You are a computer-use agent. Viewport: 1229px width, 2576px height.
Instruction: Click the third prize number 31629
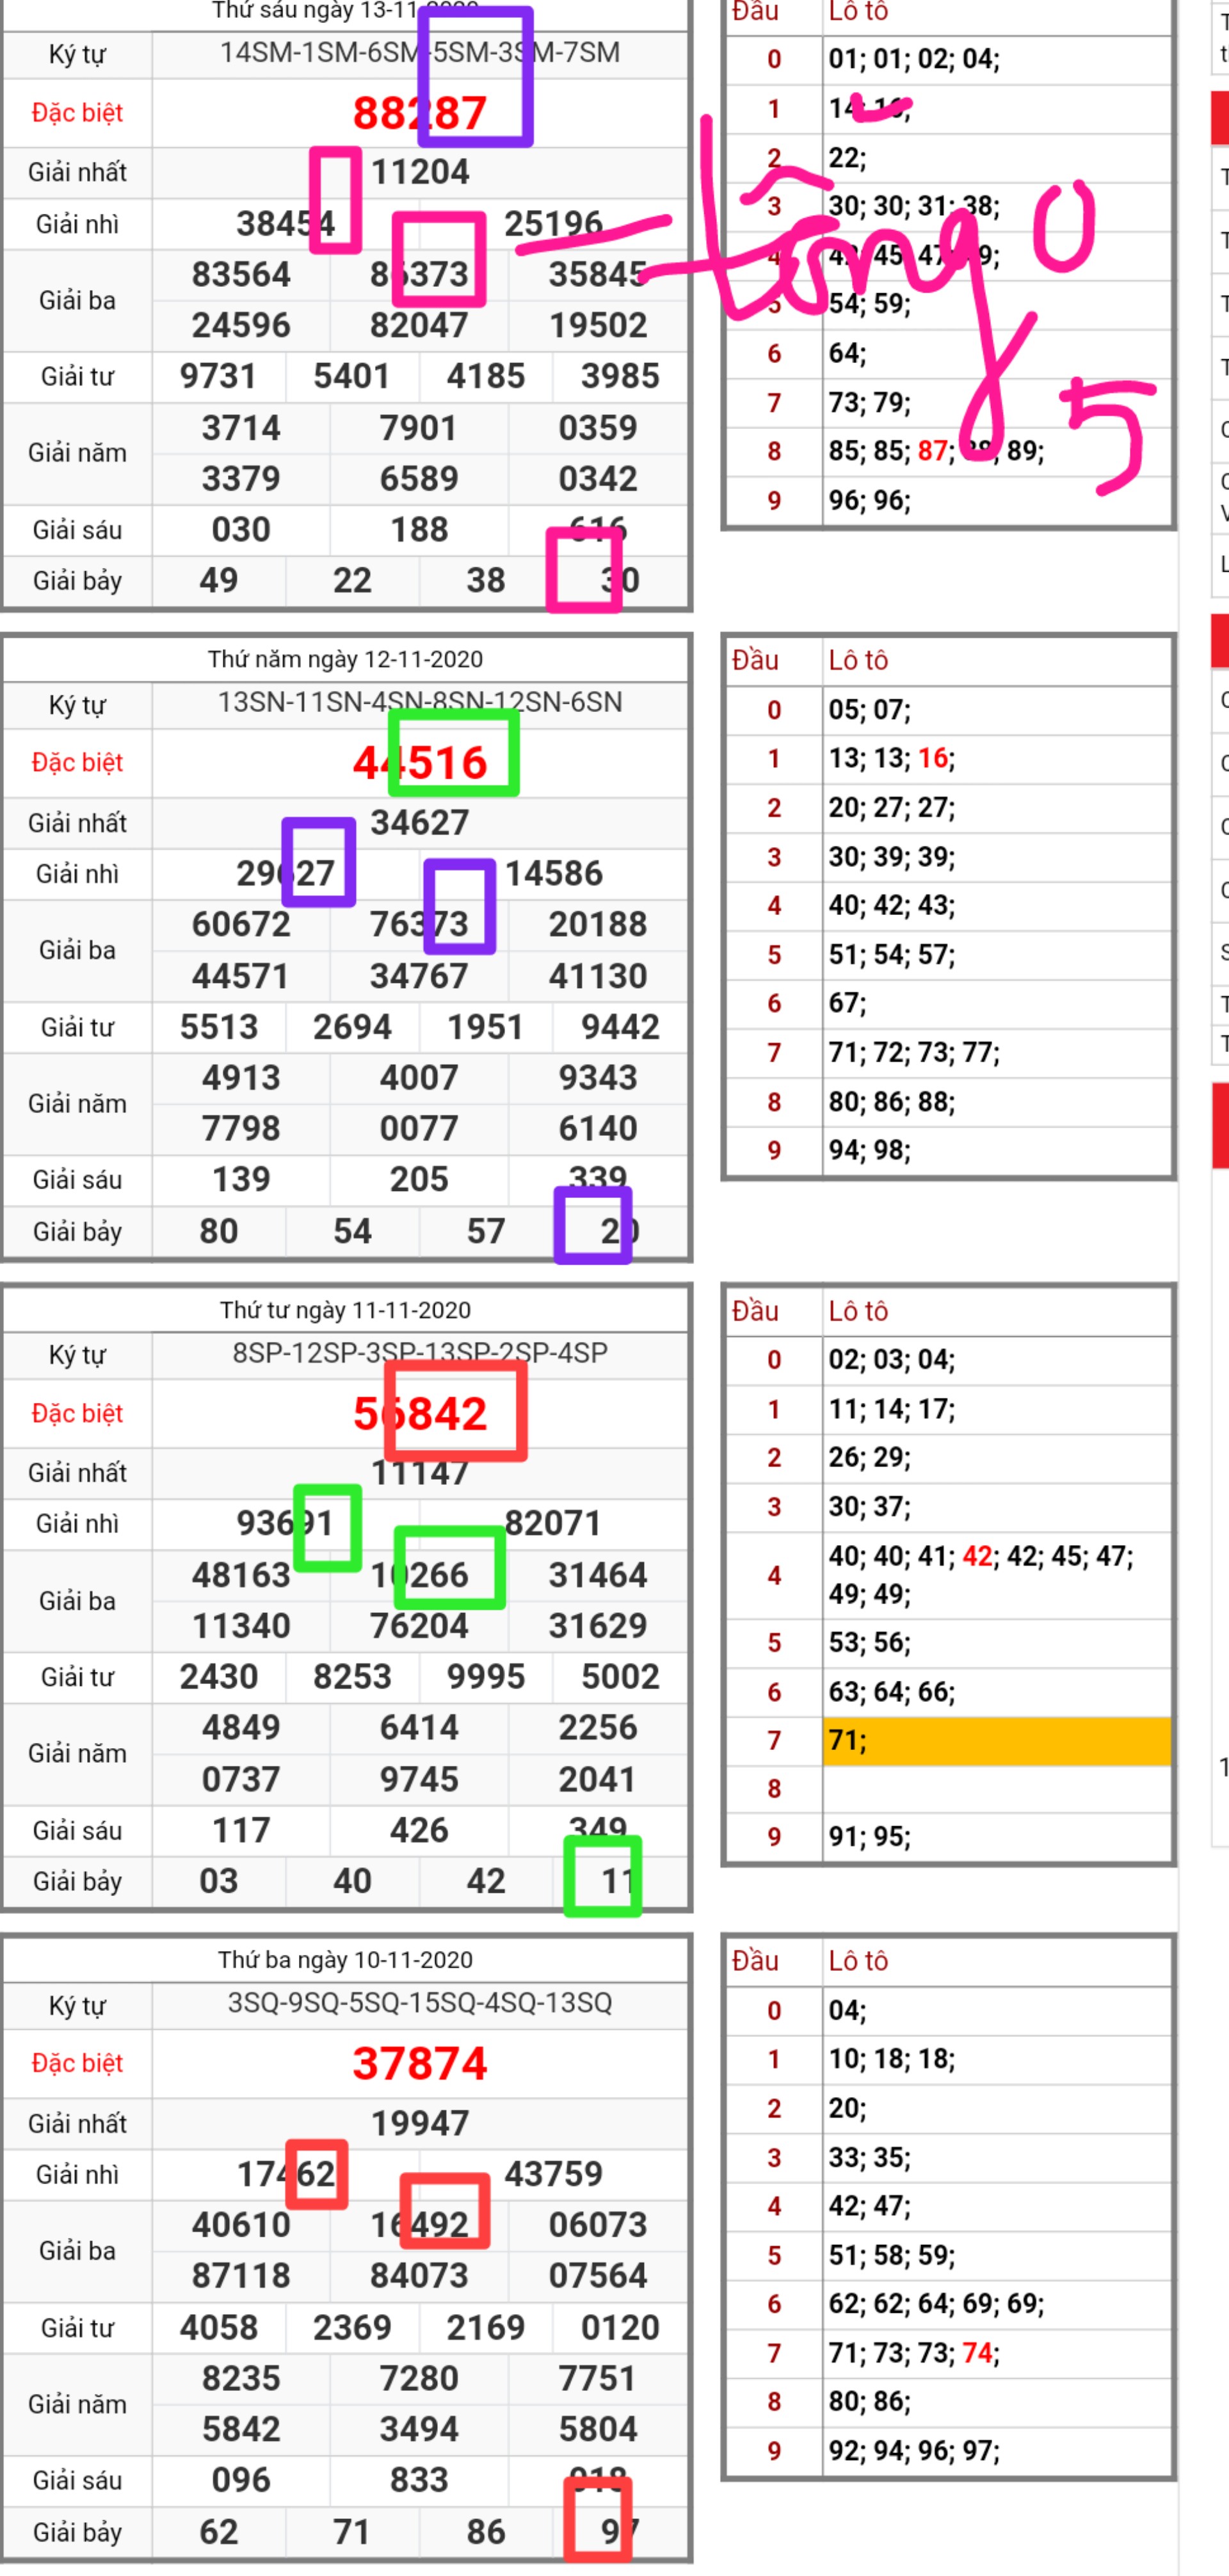click(598, 1626)
